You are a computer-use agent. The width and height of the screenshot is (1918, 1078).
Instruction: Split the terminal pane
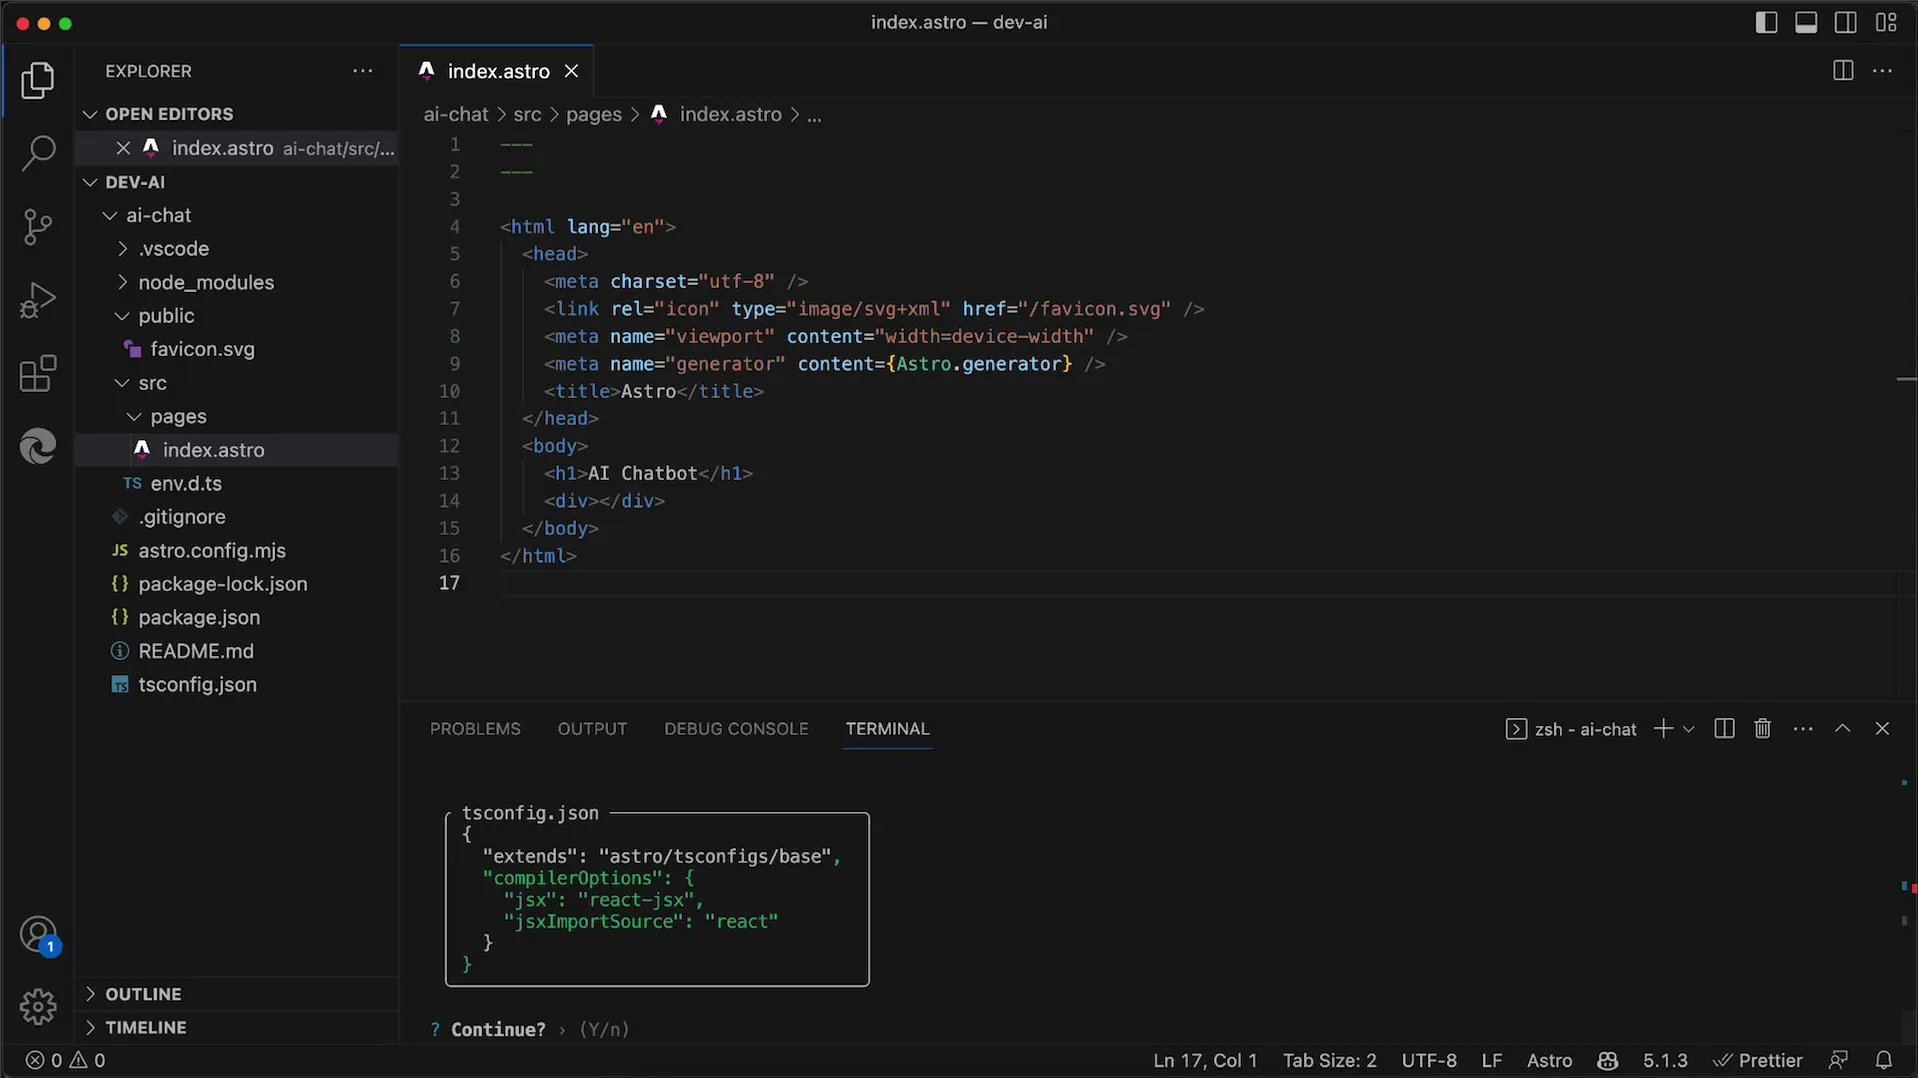point(1724,729)
